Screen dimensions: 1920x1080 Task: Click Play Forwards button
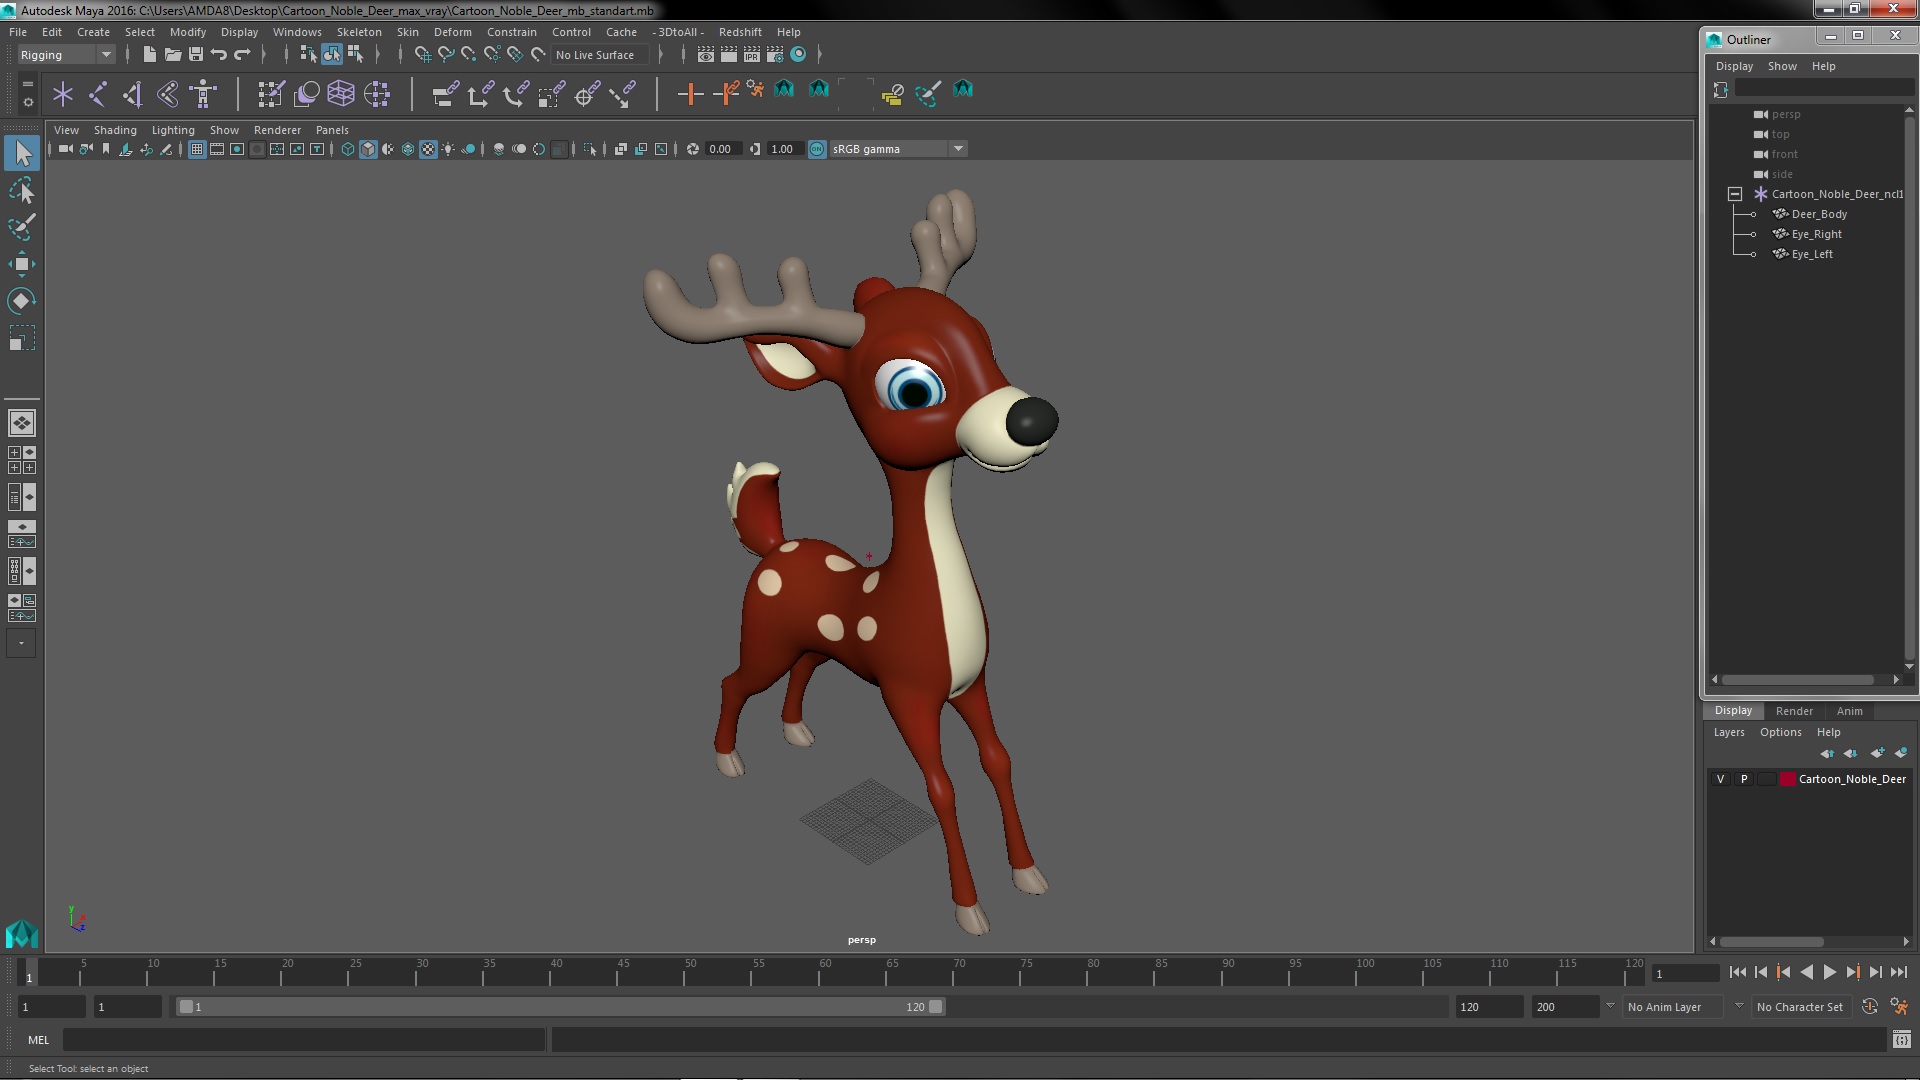tap(1829, 972)
